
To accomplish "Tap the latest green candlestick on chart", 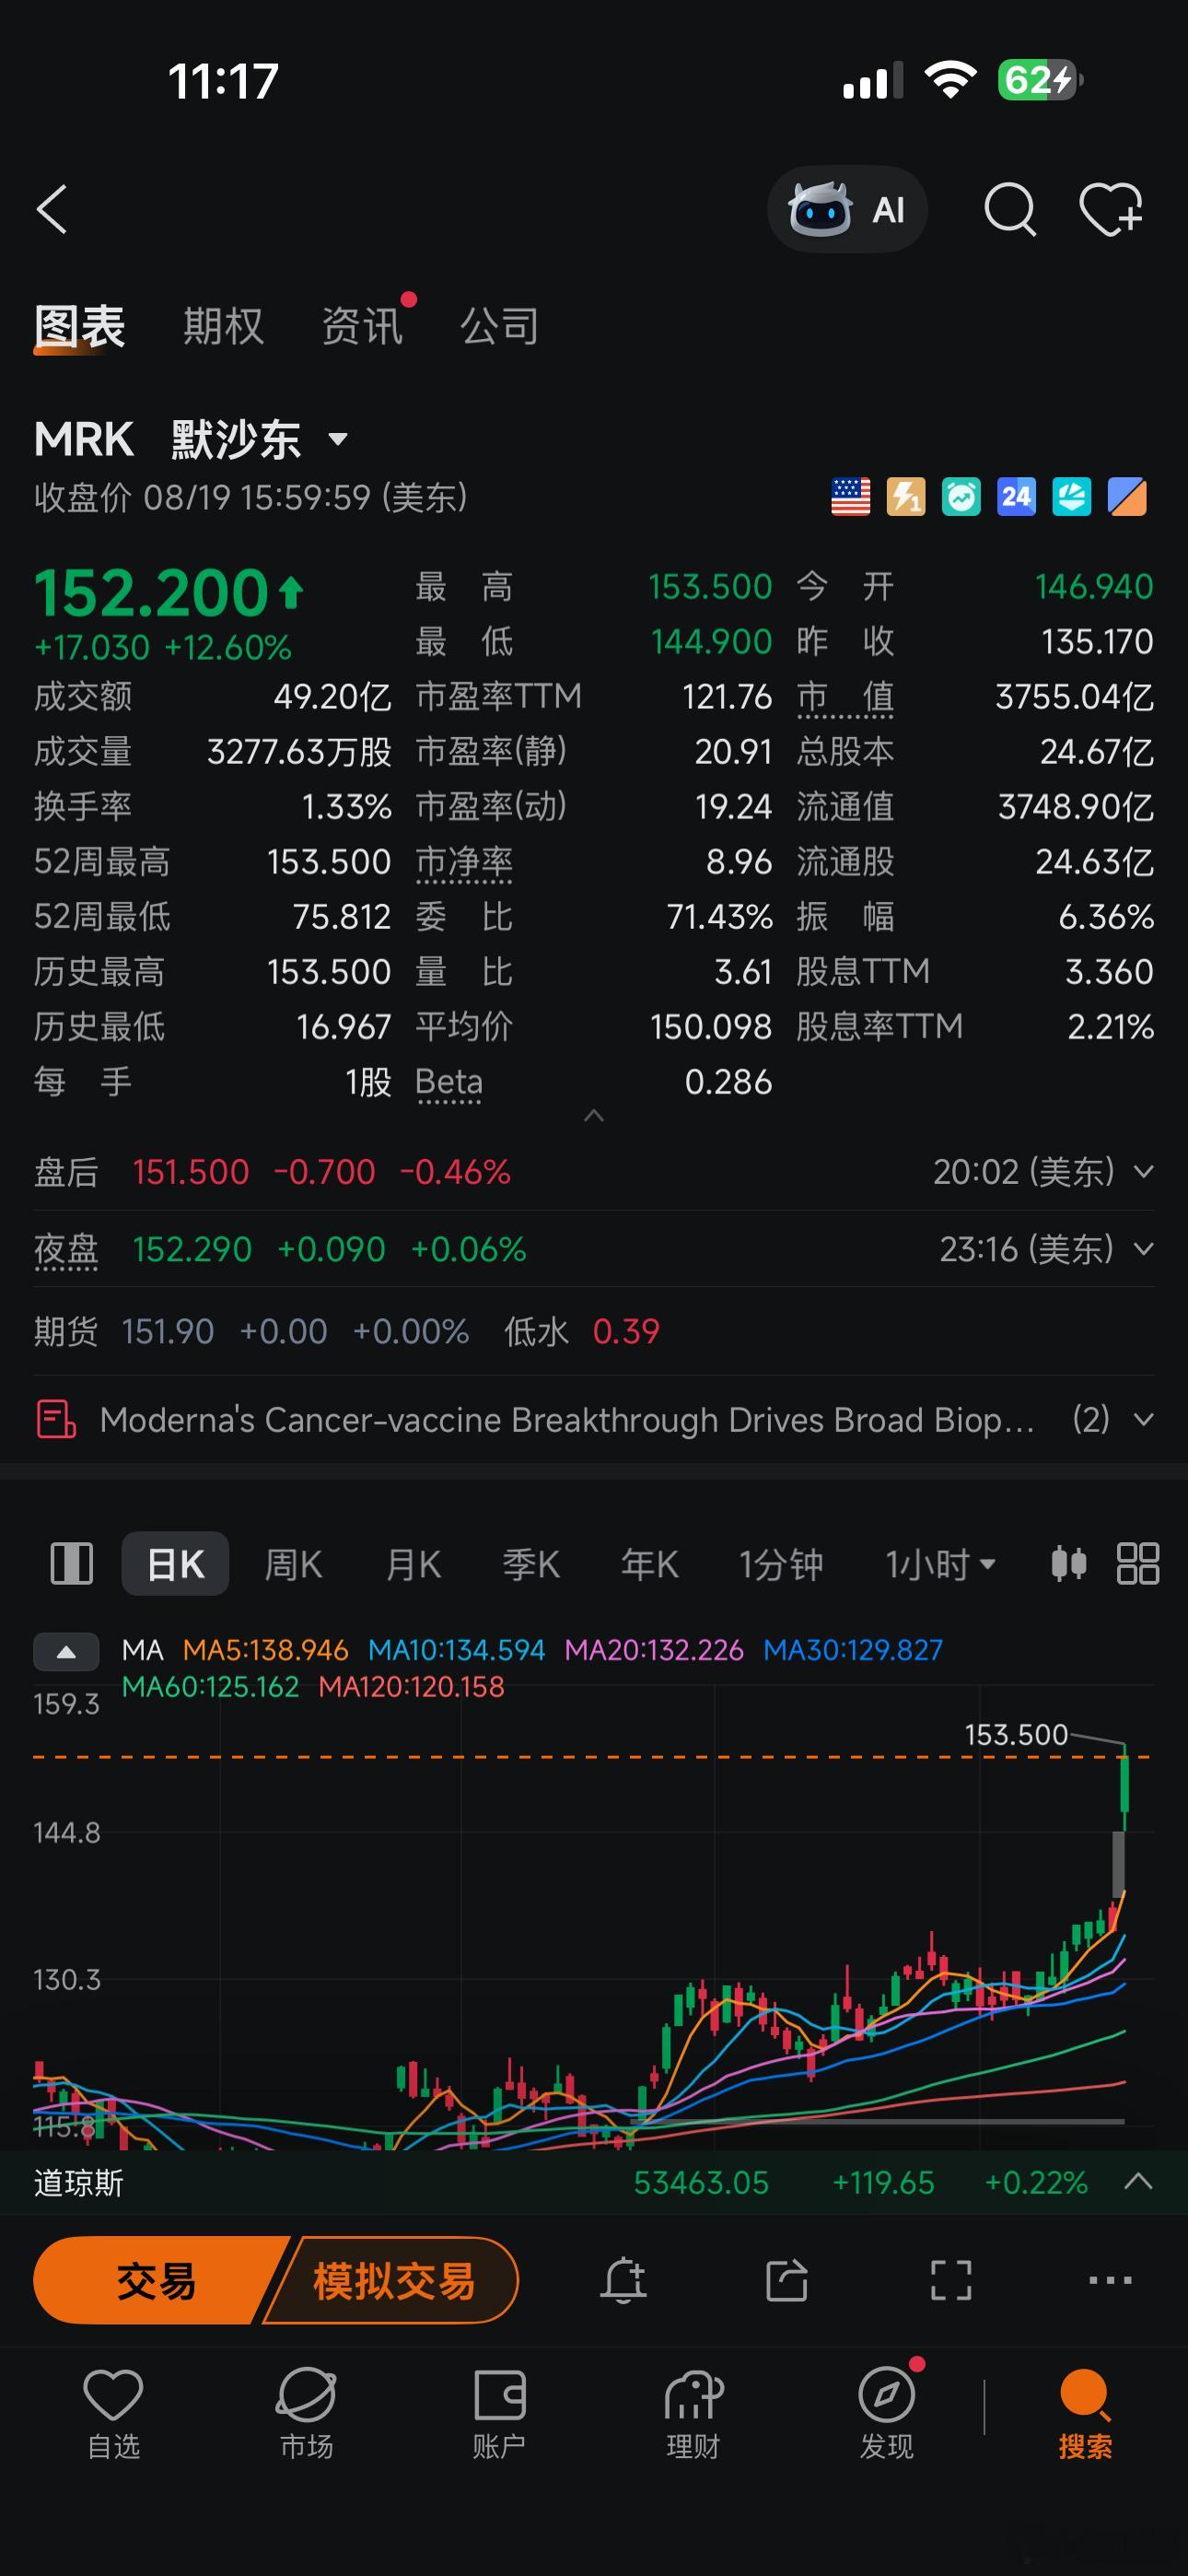I will (1125, 1786).
